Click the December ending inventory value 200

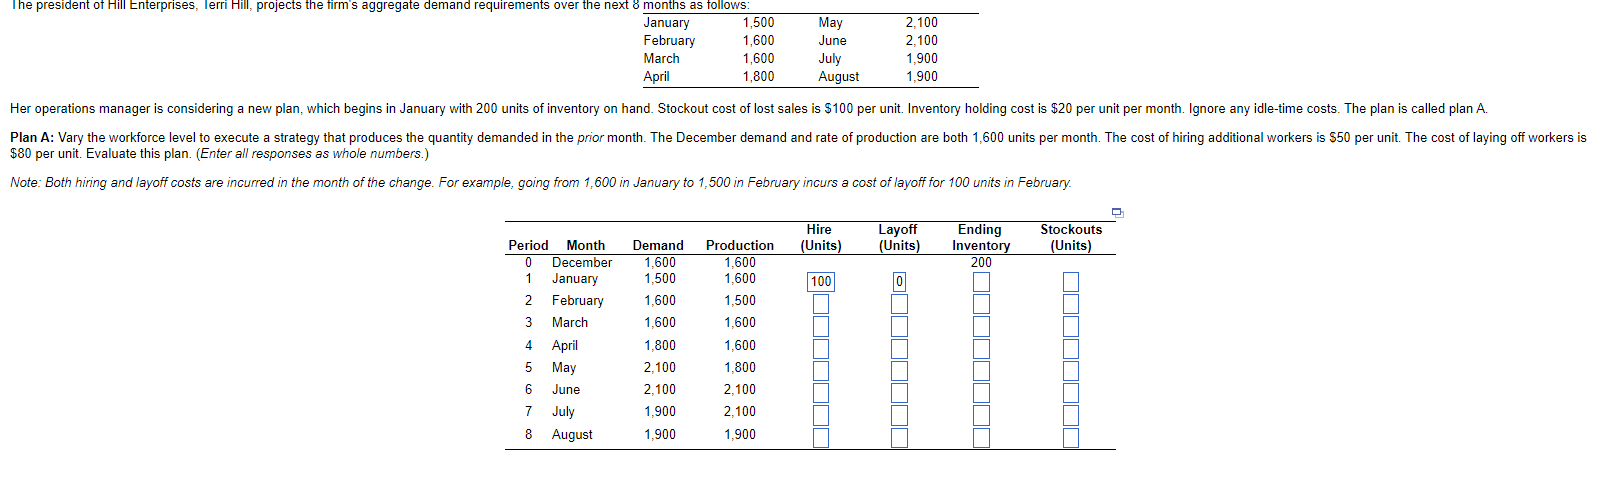coord(981,262)
